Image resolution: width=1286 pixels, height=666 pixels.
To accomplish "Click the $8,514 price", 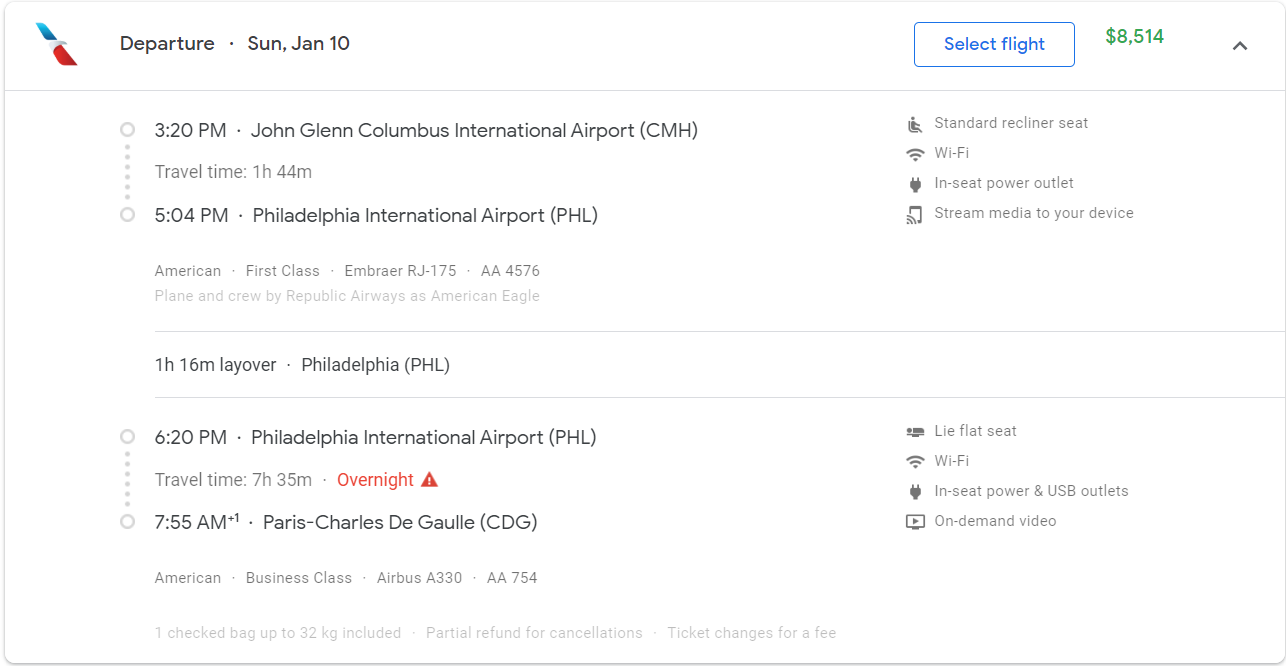I will point(1134,37).
